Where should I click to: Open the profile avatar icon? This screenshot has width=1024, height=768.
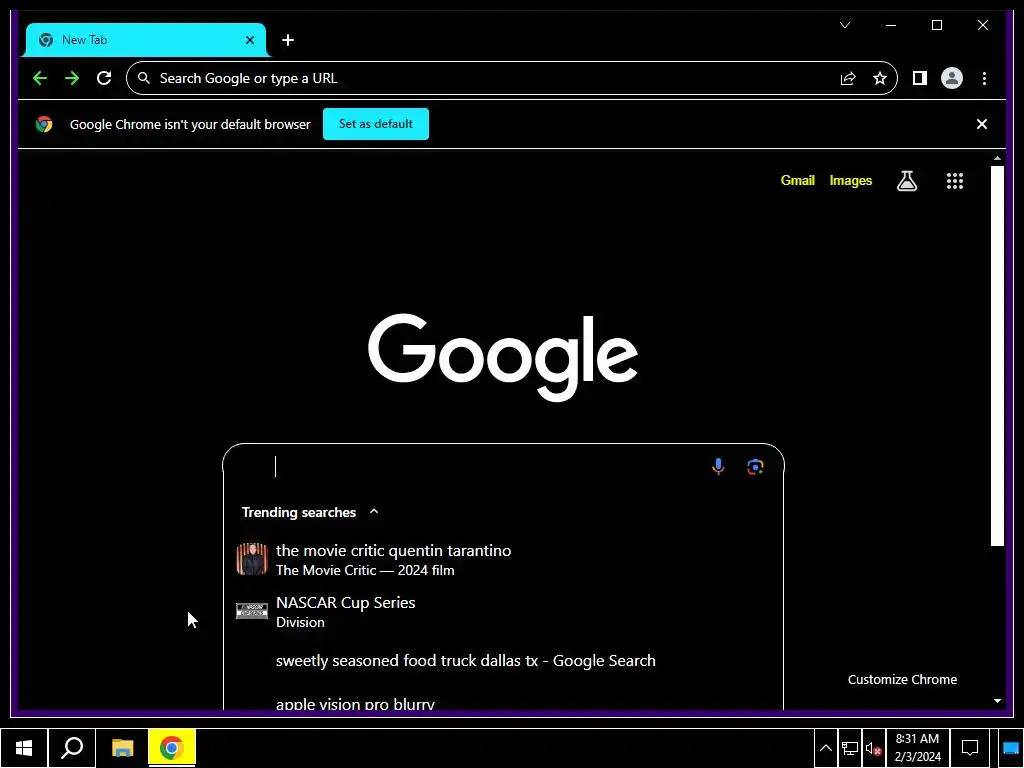pos(952,78)
